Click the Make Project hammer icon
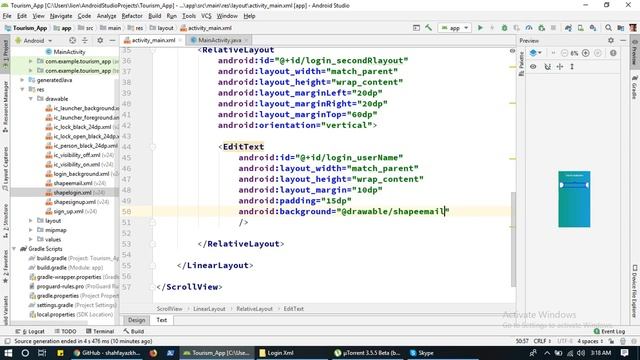 click(429, 28)
